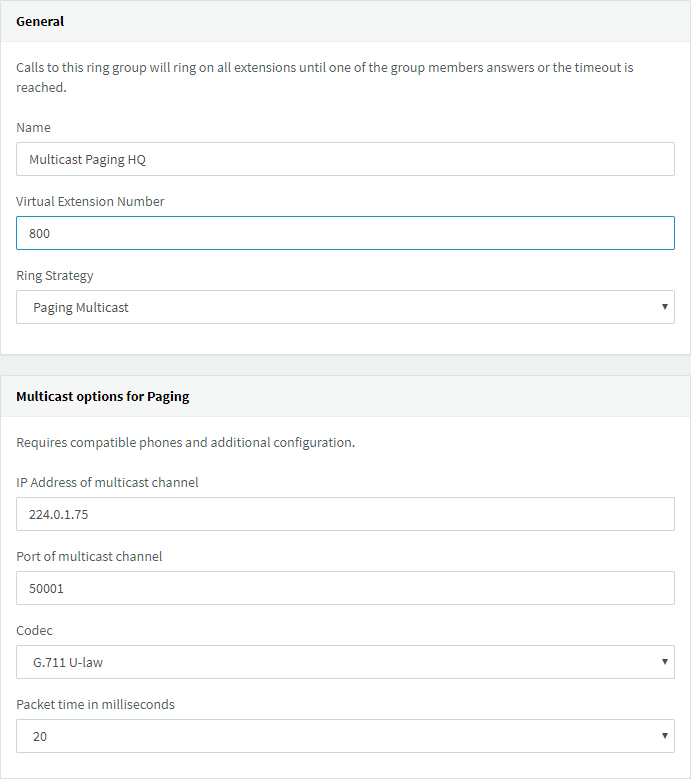Open the Packet time in milliseconds dropdown
The width and height of the screenshot is (691, 779).
pyautogui.click(x=345, y=736)
